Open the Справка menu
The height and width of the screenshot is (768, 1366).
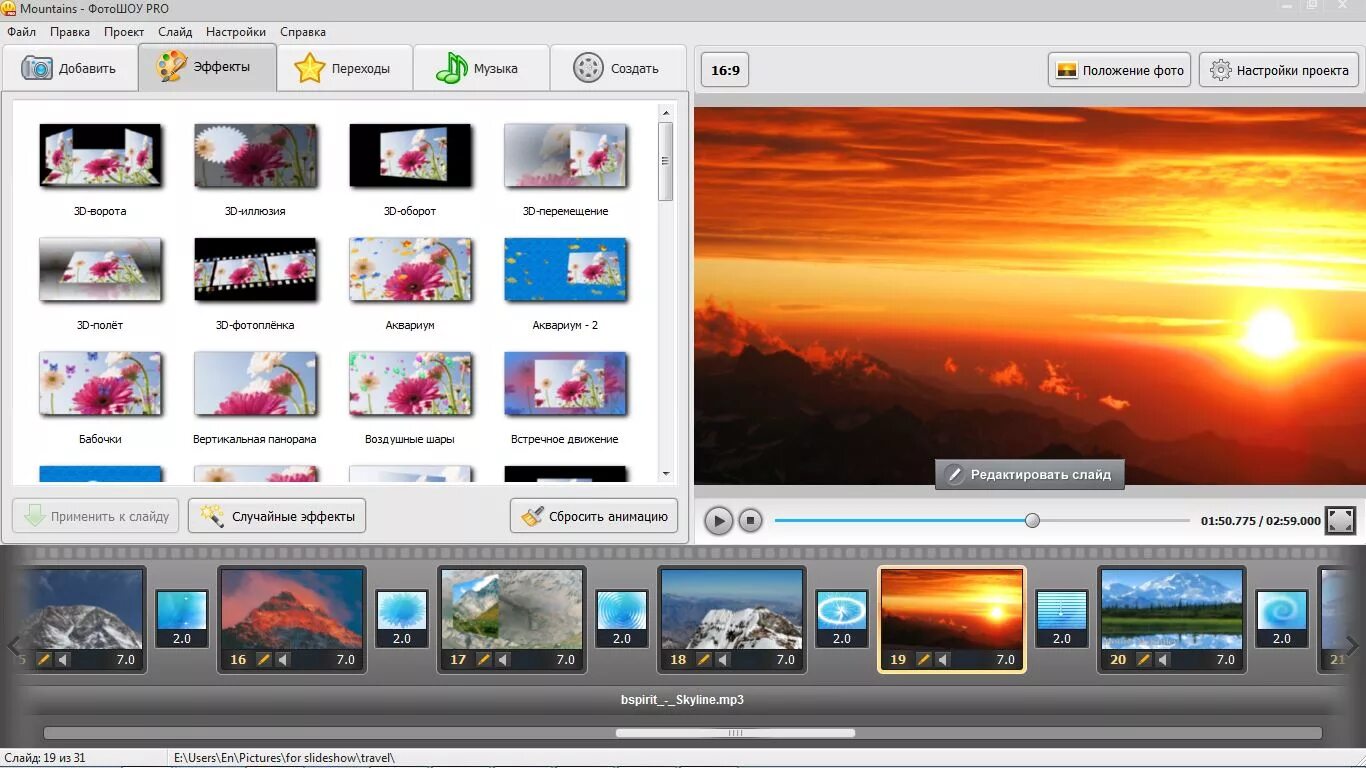tap(303, 32)
